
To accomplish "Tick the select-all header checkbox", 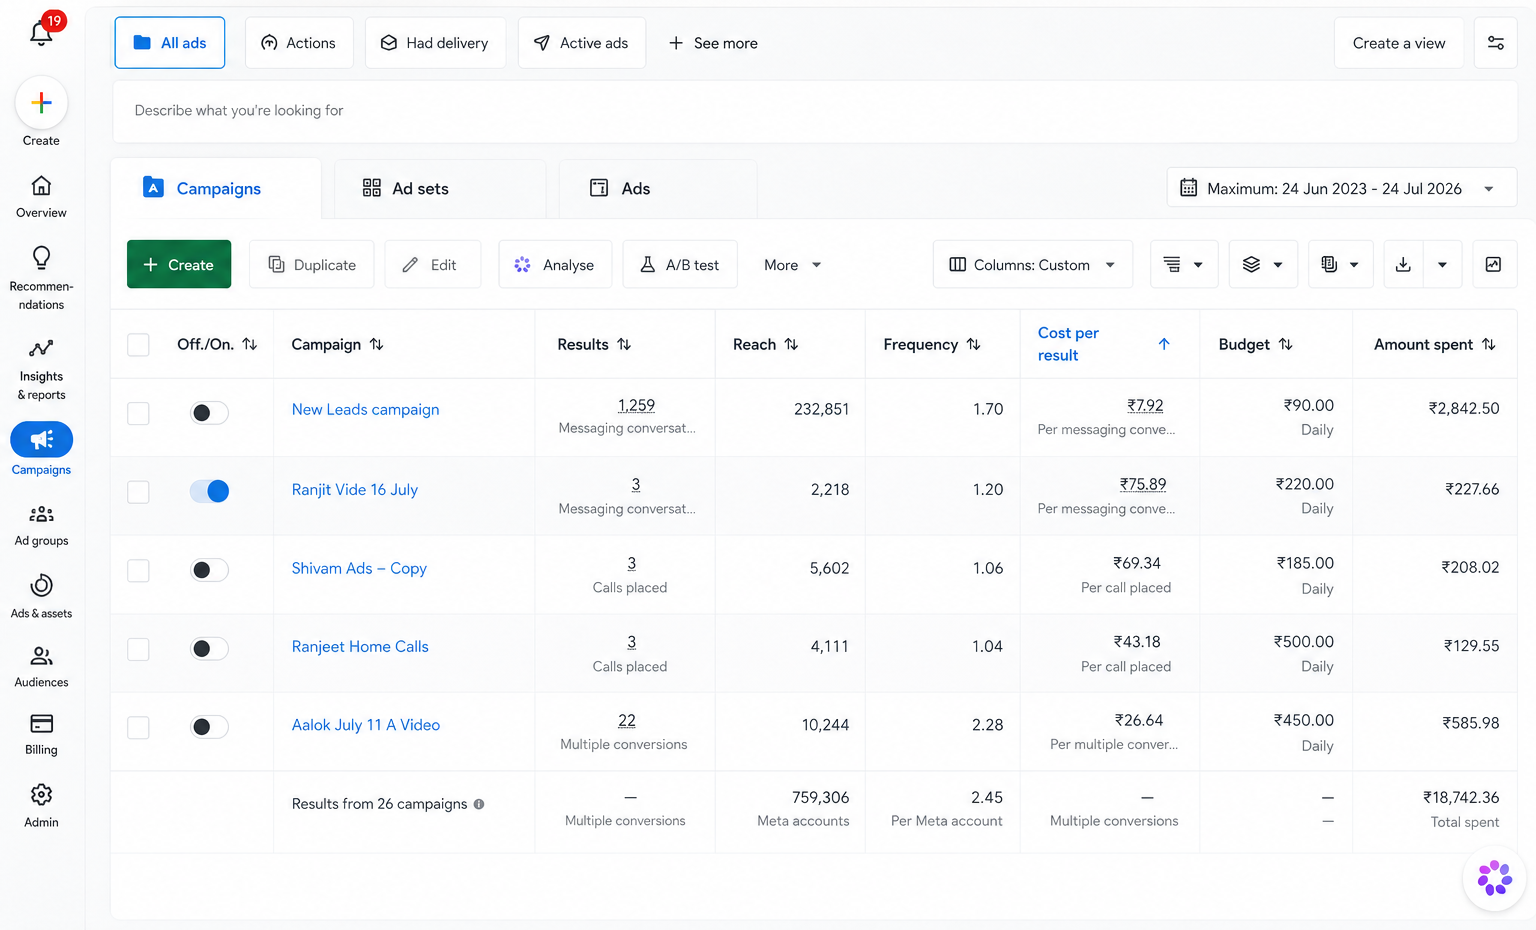I will coord(138,345).
